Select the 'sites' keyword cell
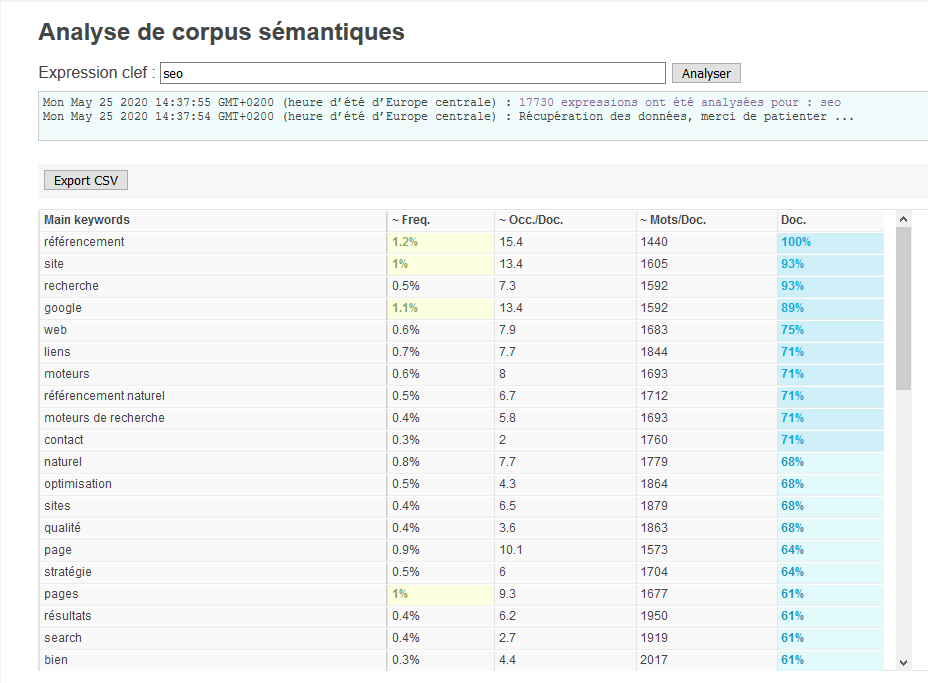The image size is (928, 683). tap(212, 506)
